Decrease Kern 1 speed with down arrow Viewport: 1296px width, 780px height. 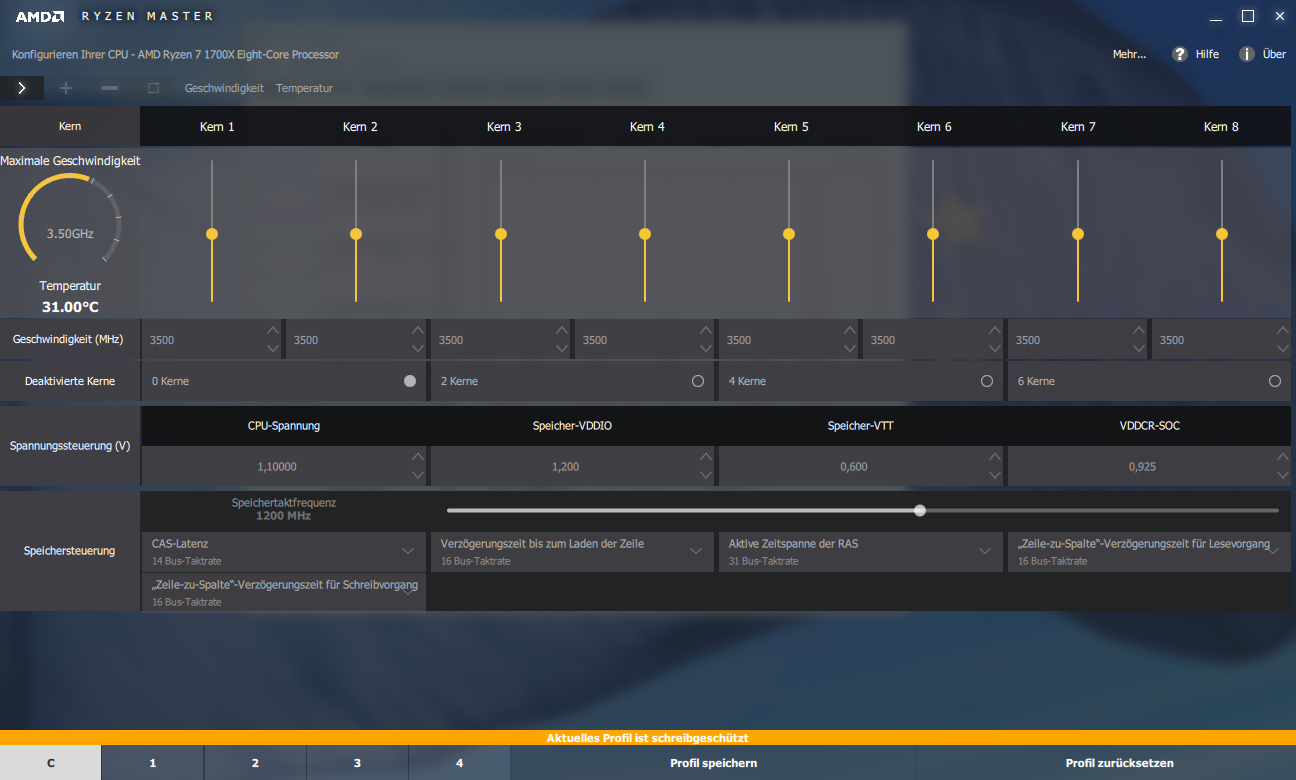(273, 348)
